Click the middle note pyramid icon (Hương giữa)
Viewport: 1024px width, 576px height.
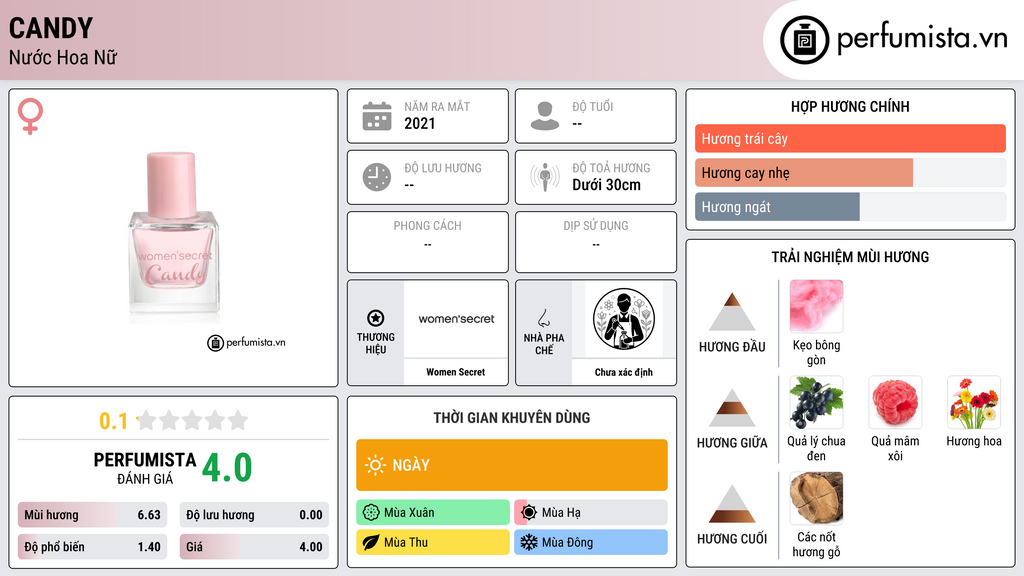tap(732, 408)
